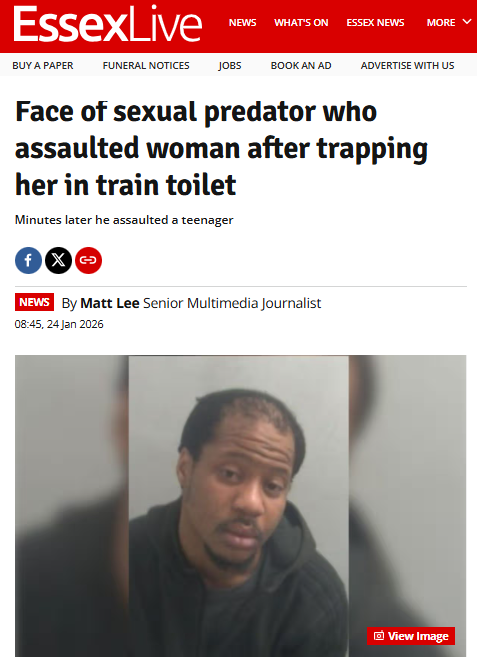Screen dimensions: 477x664
Task: Open BUY A PAPER link
Action: 43,66
